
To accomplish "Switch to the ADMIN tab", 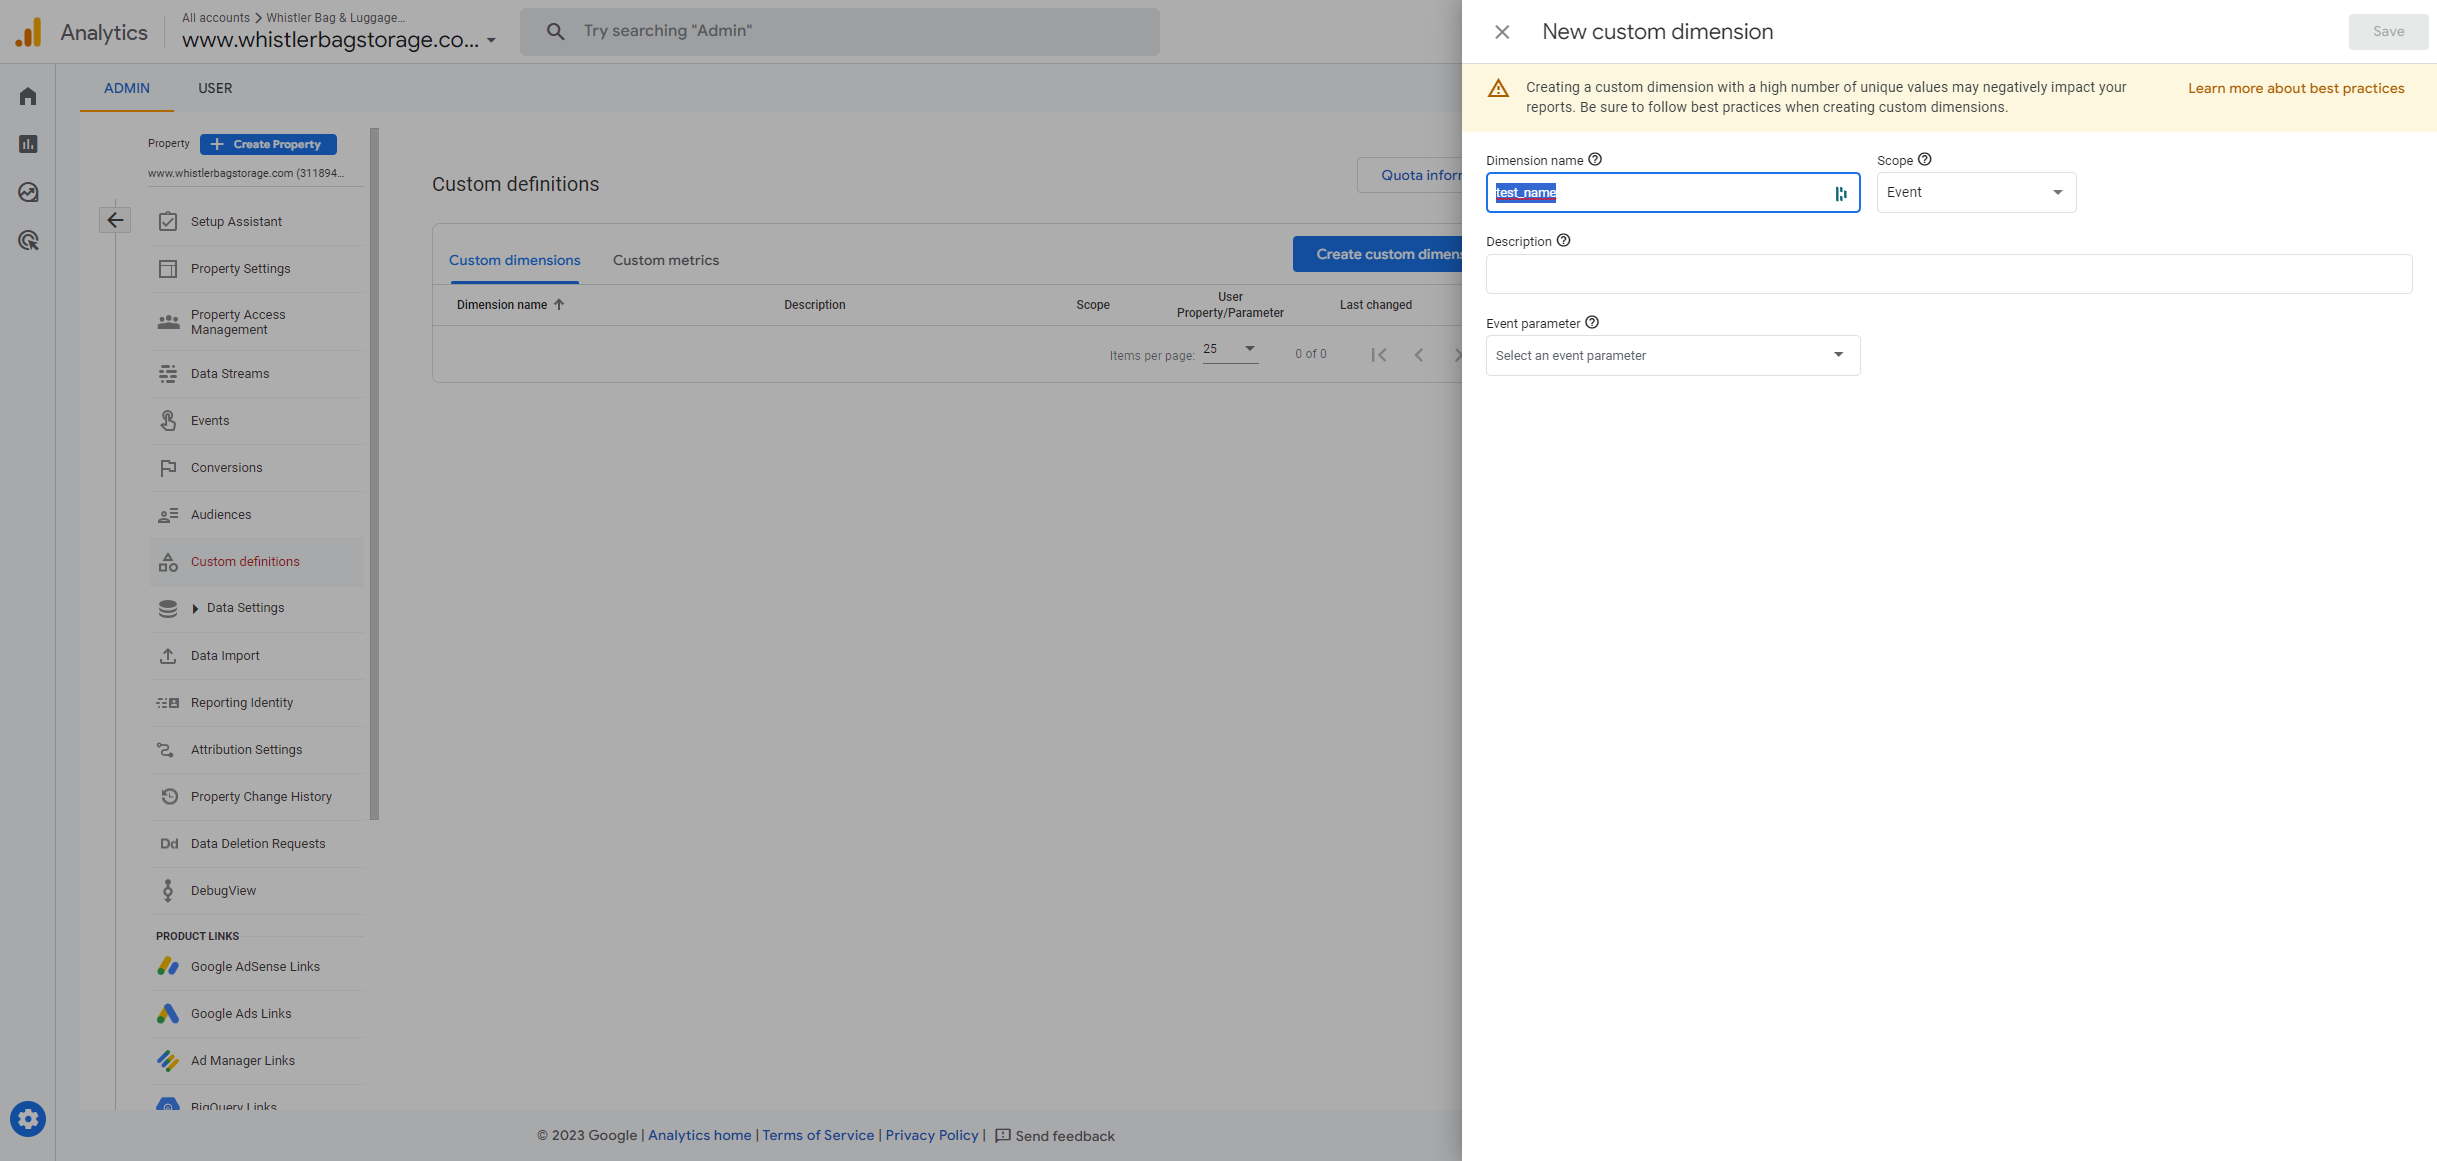I will [127, 88].
